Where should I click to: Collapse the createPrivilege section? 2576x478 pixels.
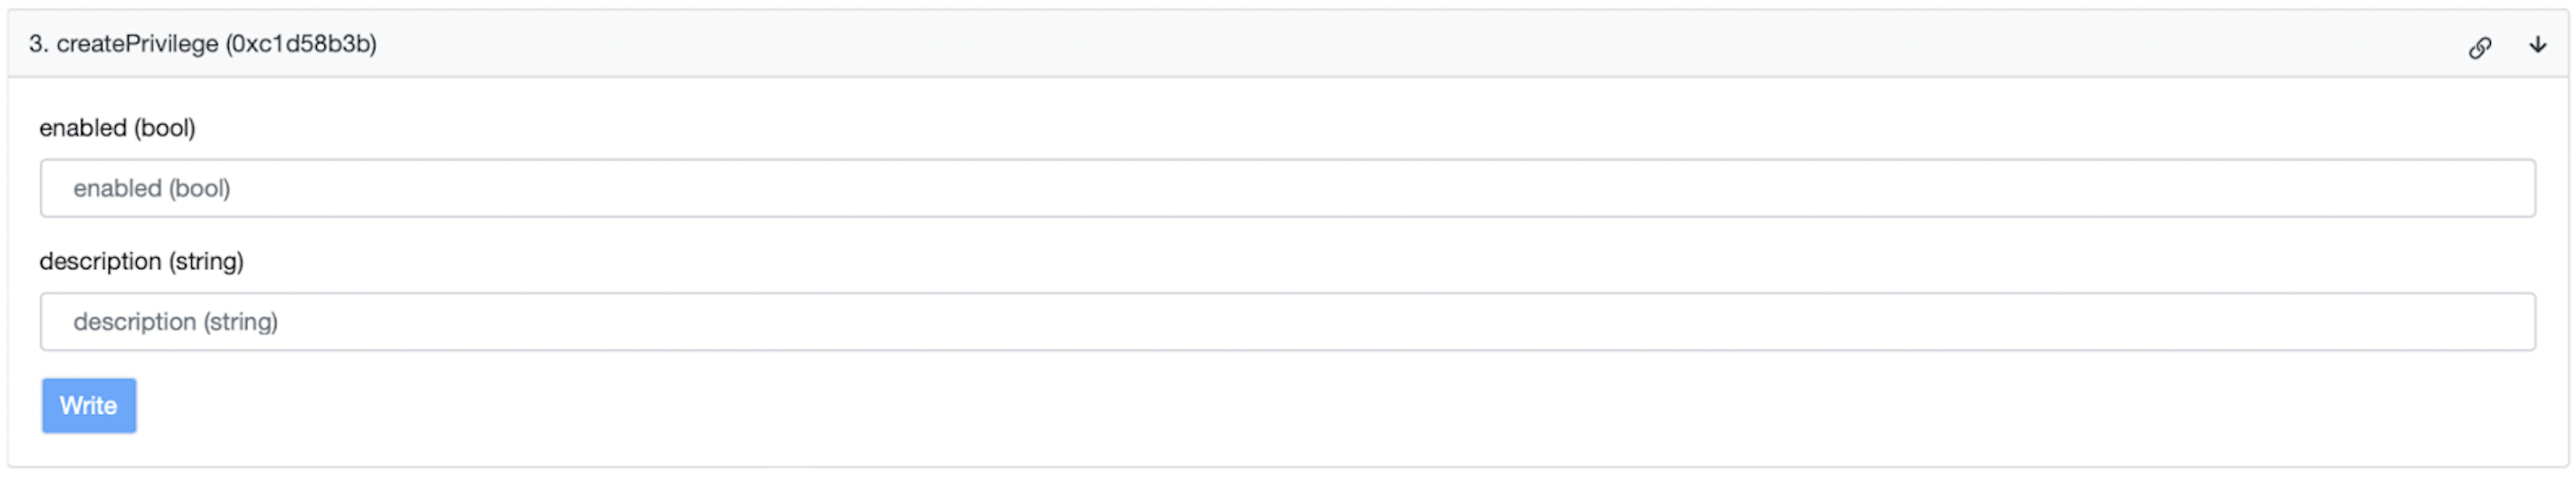point(2537,45)
